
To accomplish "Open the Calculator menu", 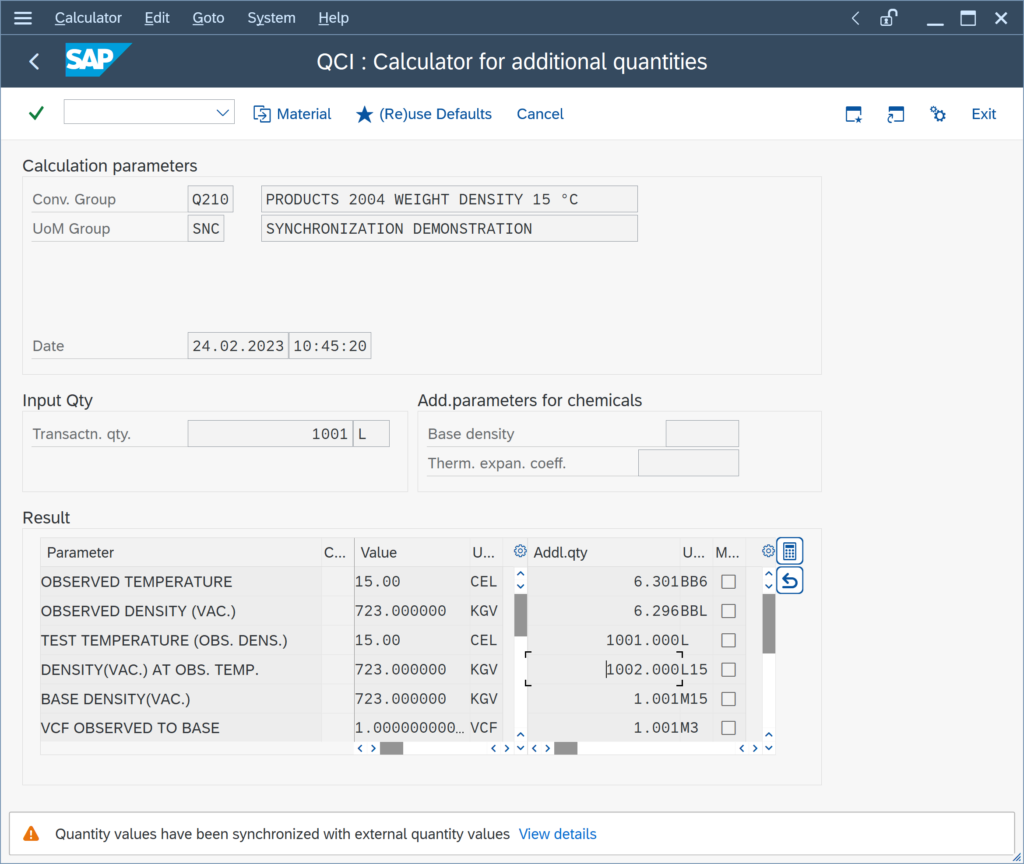I will tap(88, 18).
